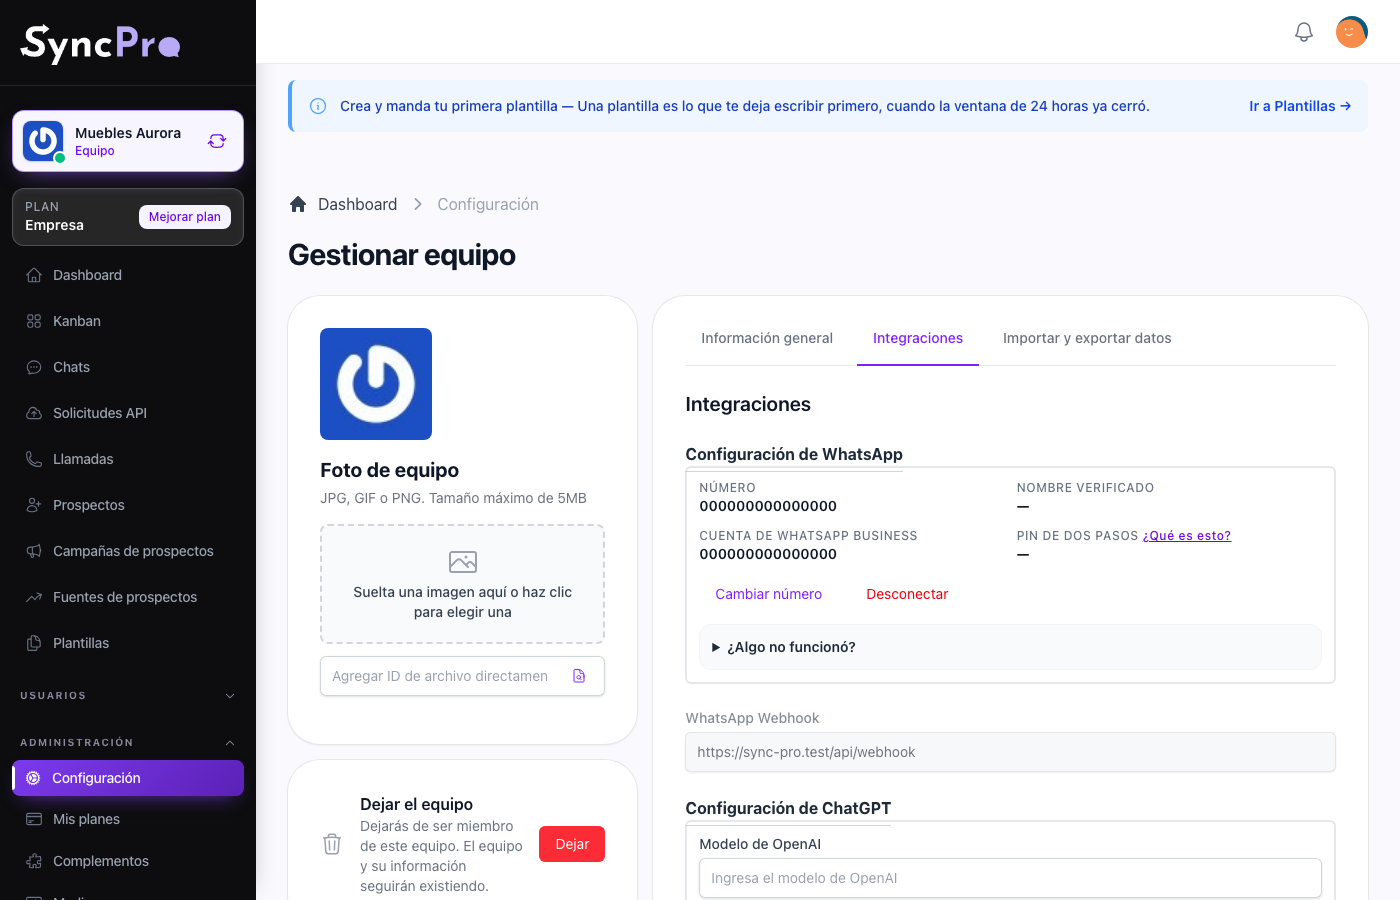This screenshot has height=900, width=1400.
Task: Click the Mis planes card icon
Action: coord(34,819)
